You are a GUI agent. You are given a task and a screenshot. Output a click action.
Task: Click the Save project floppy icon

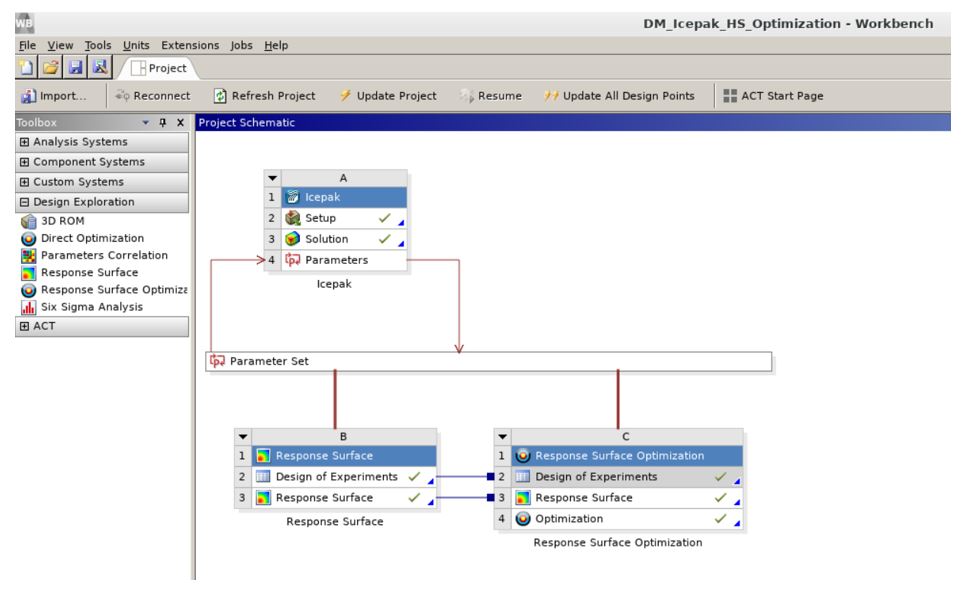coord(76,67)
